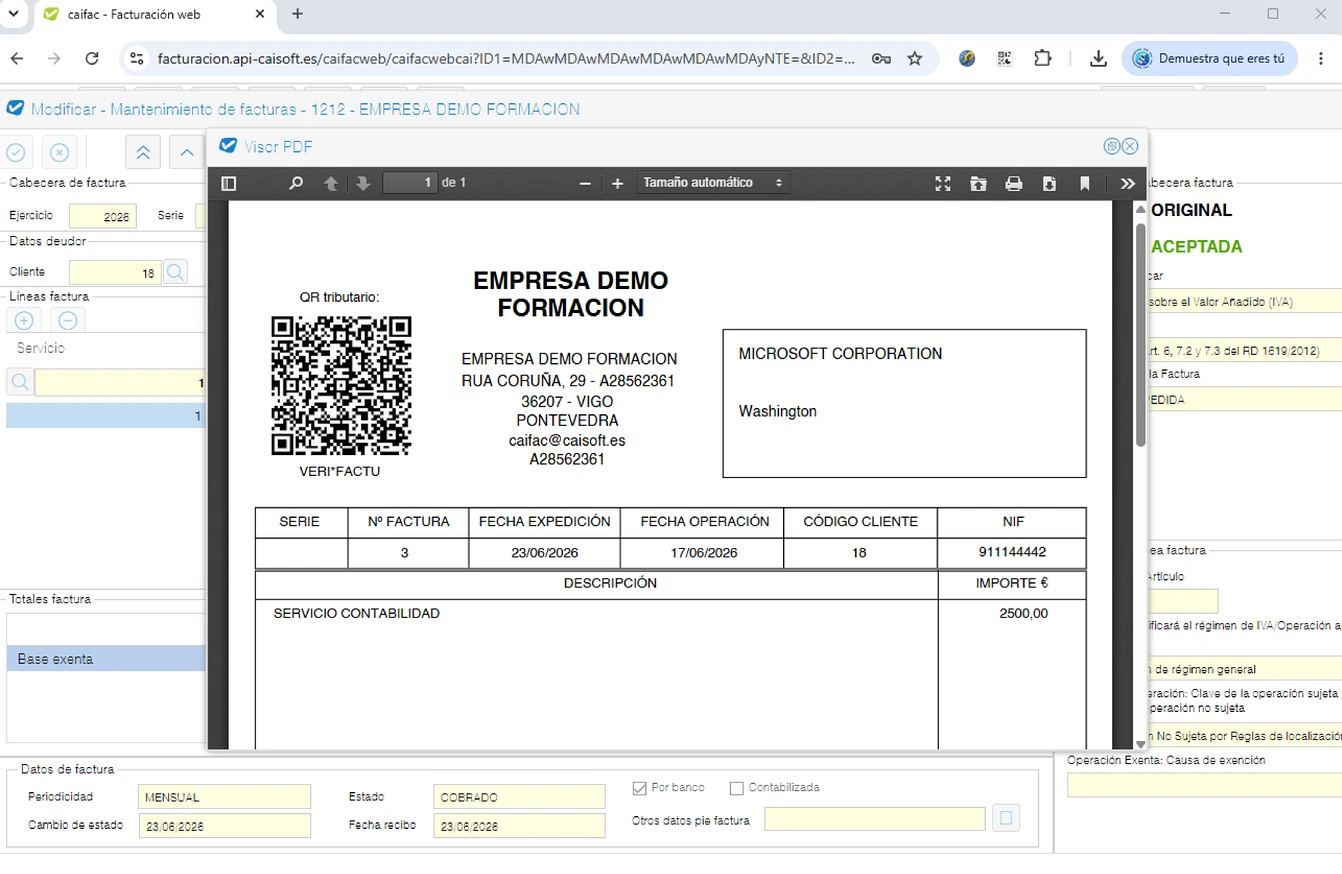Open the QR code extension icon
This screenshot has width=1342, height=874.
(x=1004, y=58)
